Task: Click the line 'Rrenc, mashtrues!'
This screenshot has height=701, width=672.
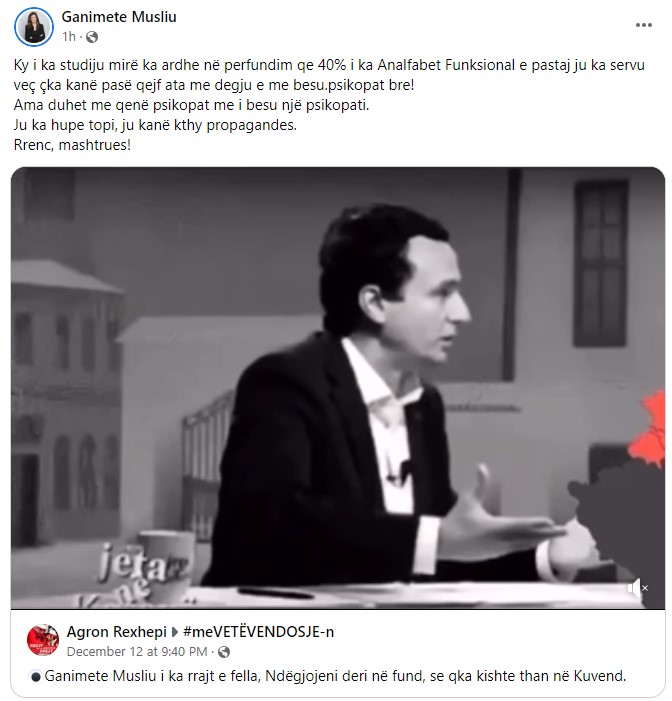Action: [72, 145]
